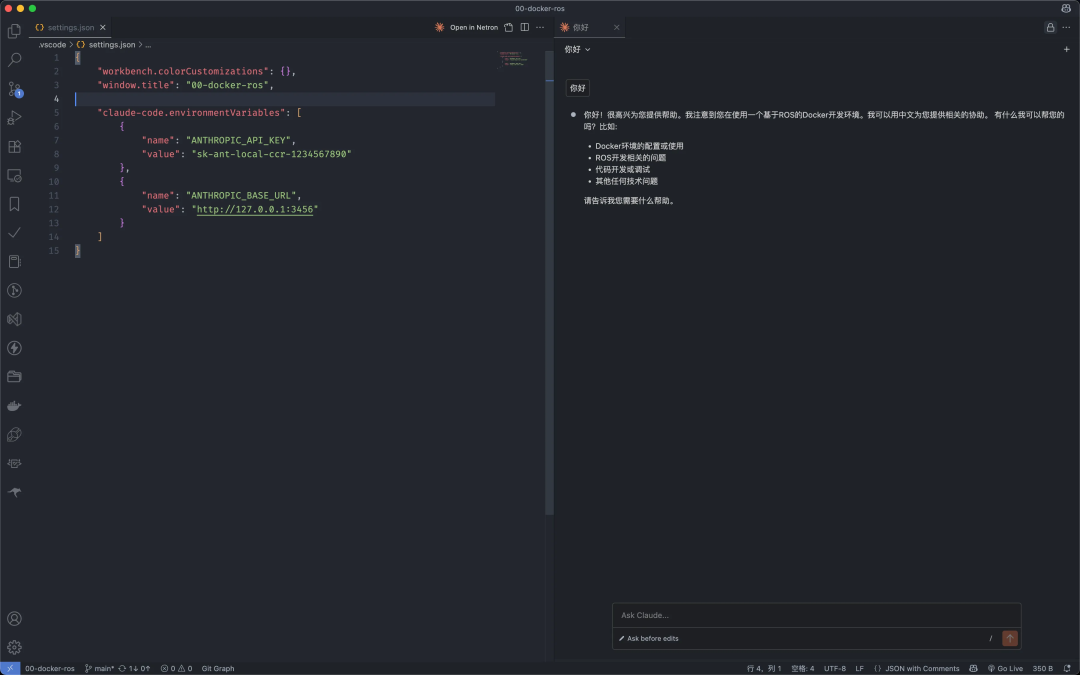
Task: Toggle the lock group icon in the Claude panel
Action: pyautogui.click(x=1050, y=28)
